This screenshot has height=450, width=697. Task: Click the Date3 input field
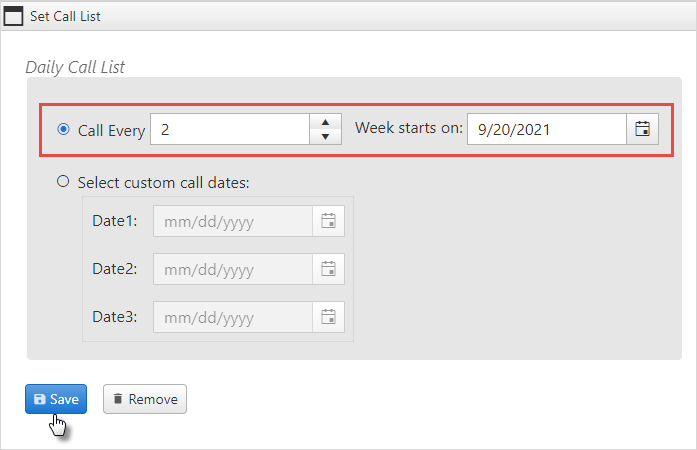(233, 317)
